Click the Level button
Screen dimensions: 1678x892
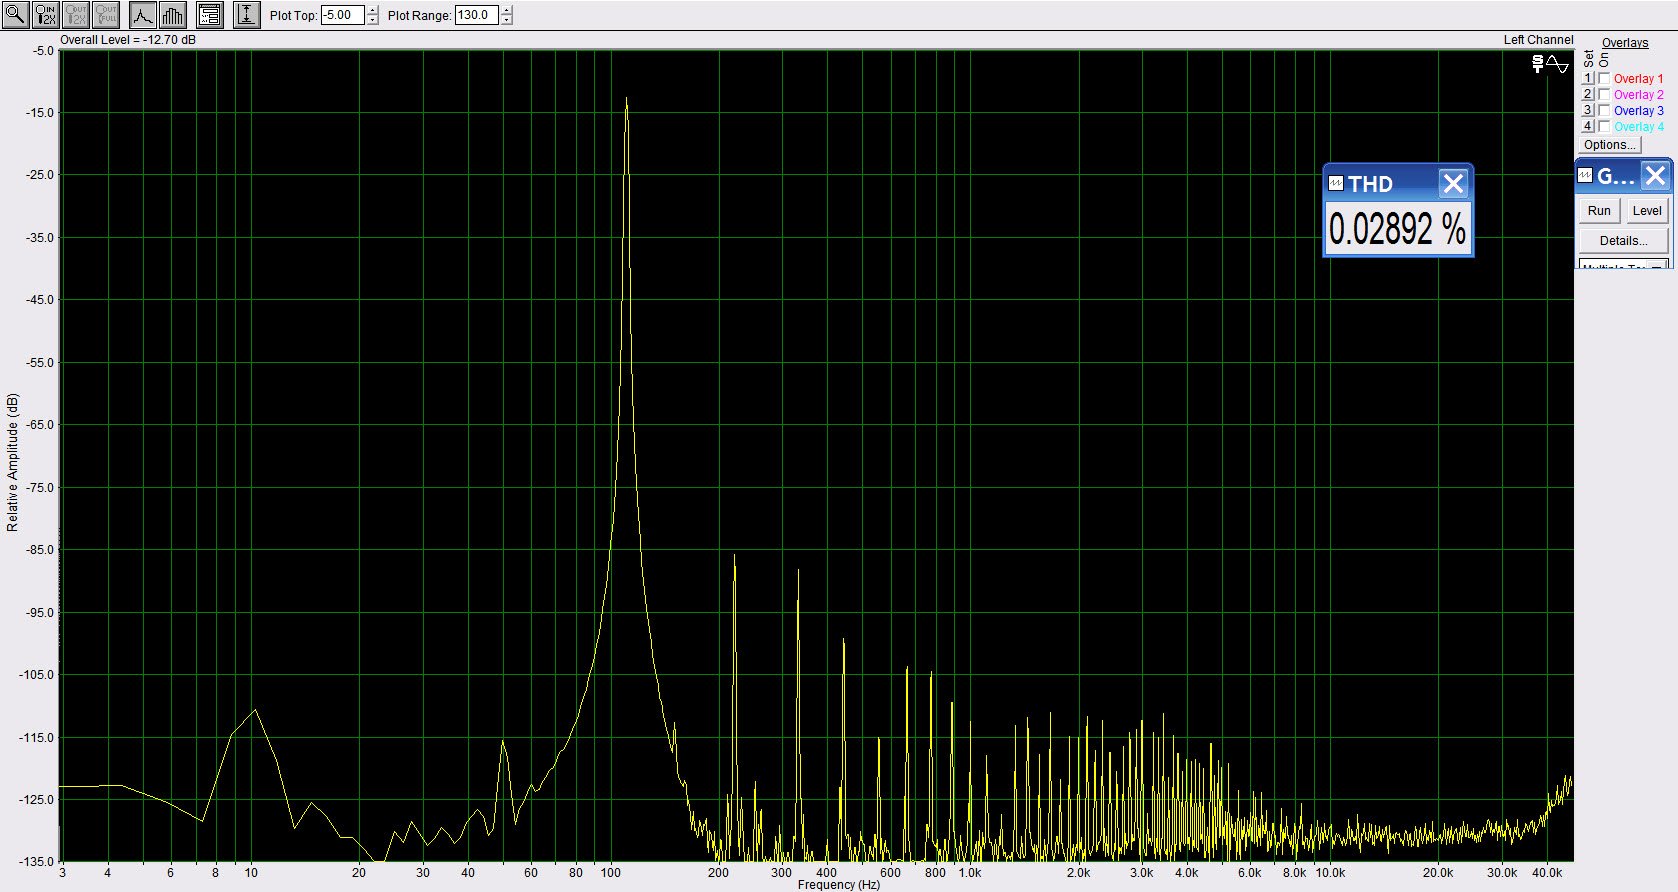click(1646, 210)
